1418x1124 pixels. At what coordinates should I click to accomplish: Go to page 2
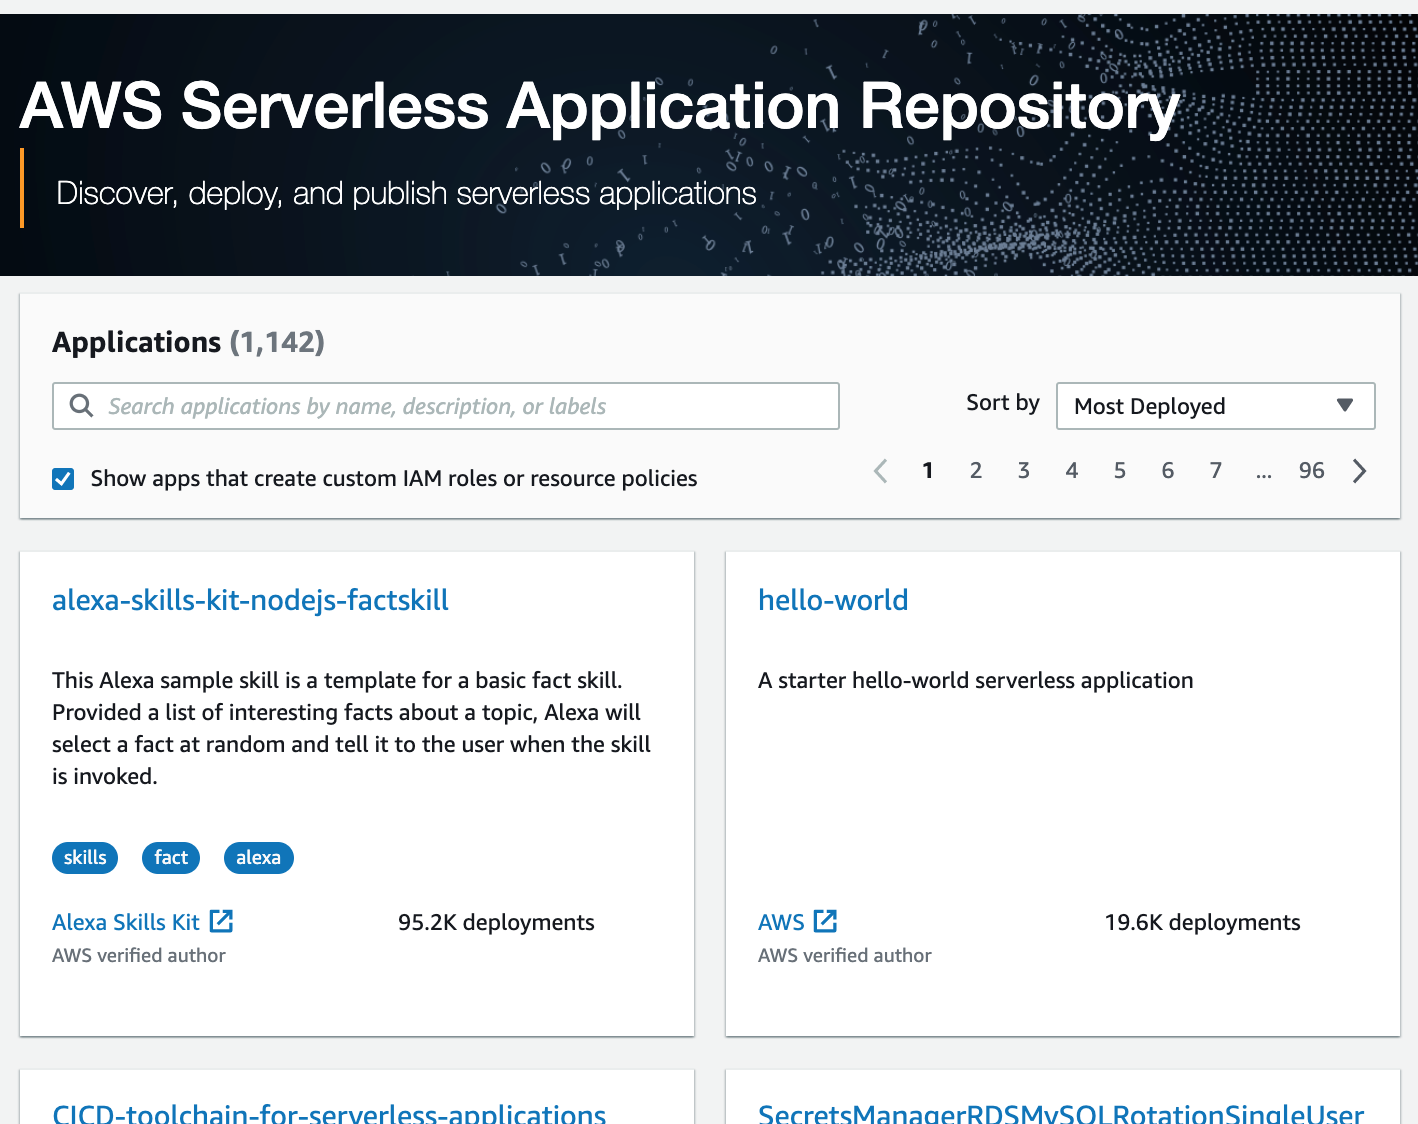click(976, 471)
